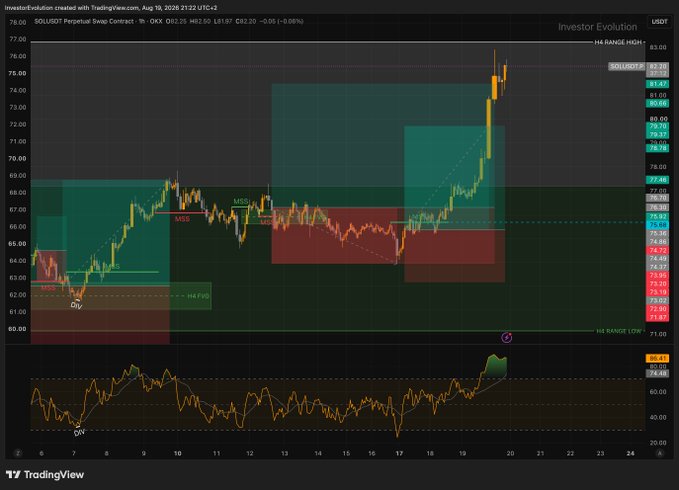Select the 1h interval in chart header
This screenshot has width=679, height=490.
click(x=142, y=21)
